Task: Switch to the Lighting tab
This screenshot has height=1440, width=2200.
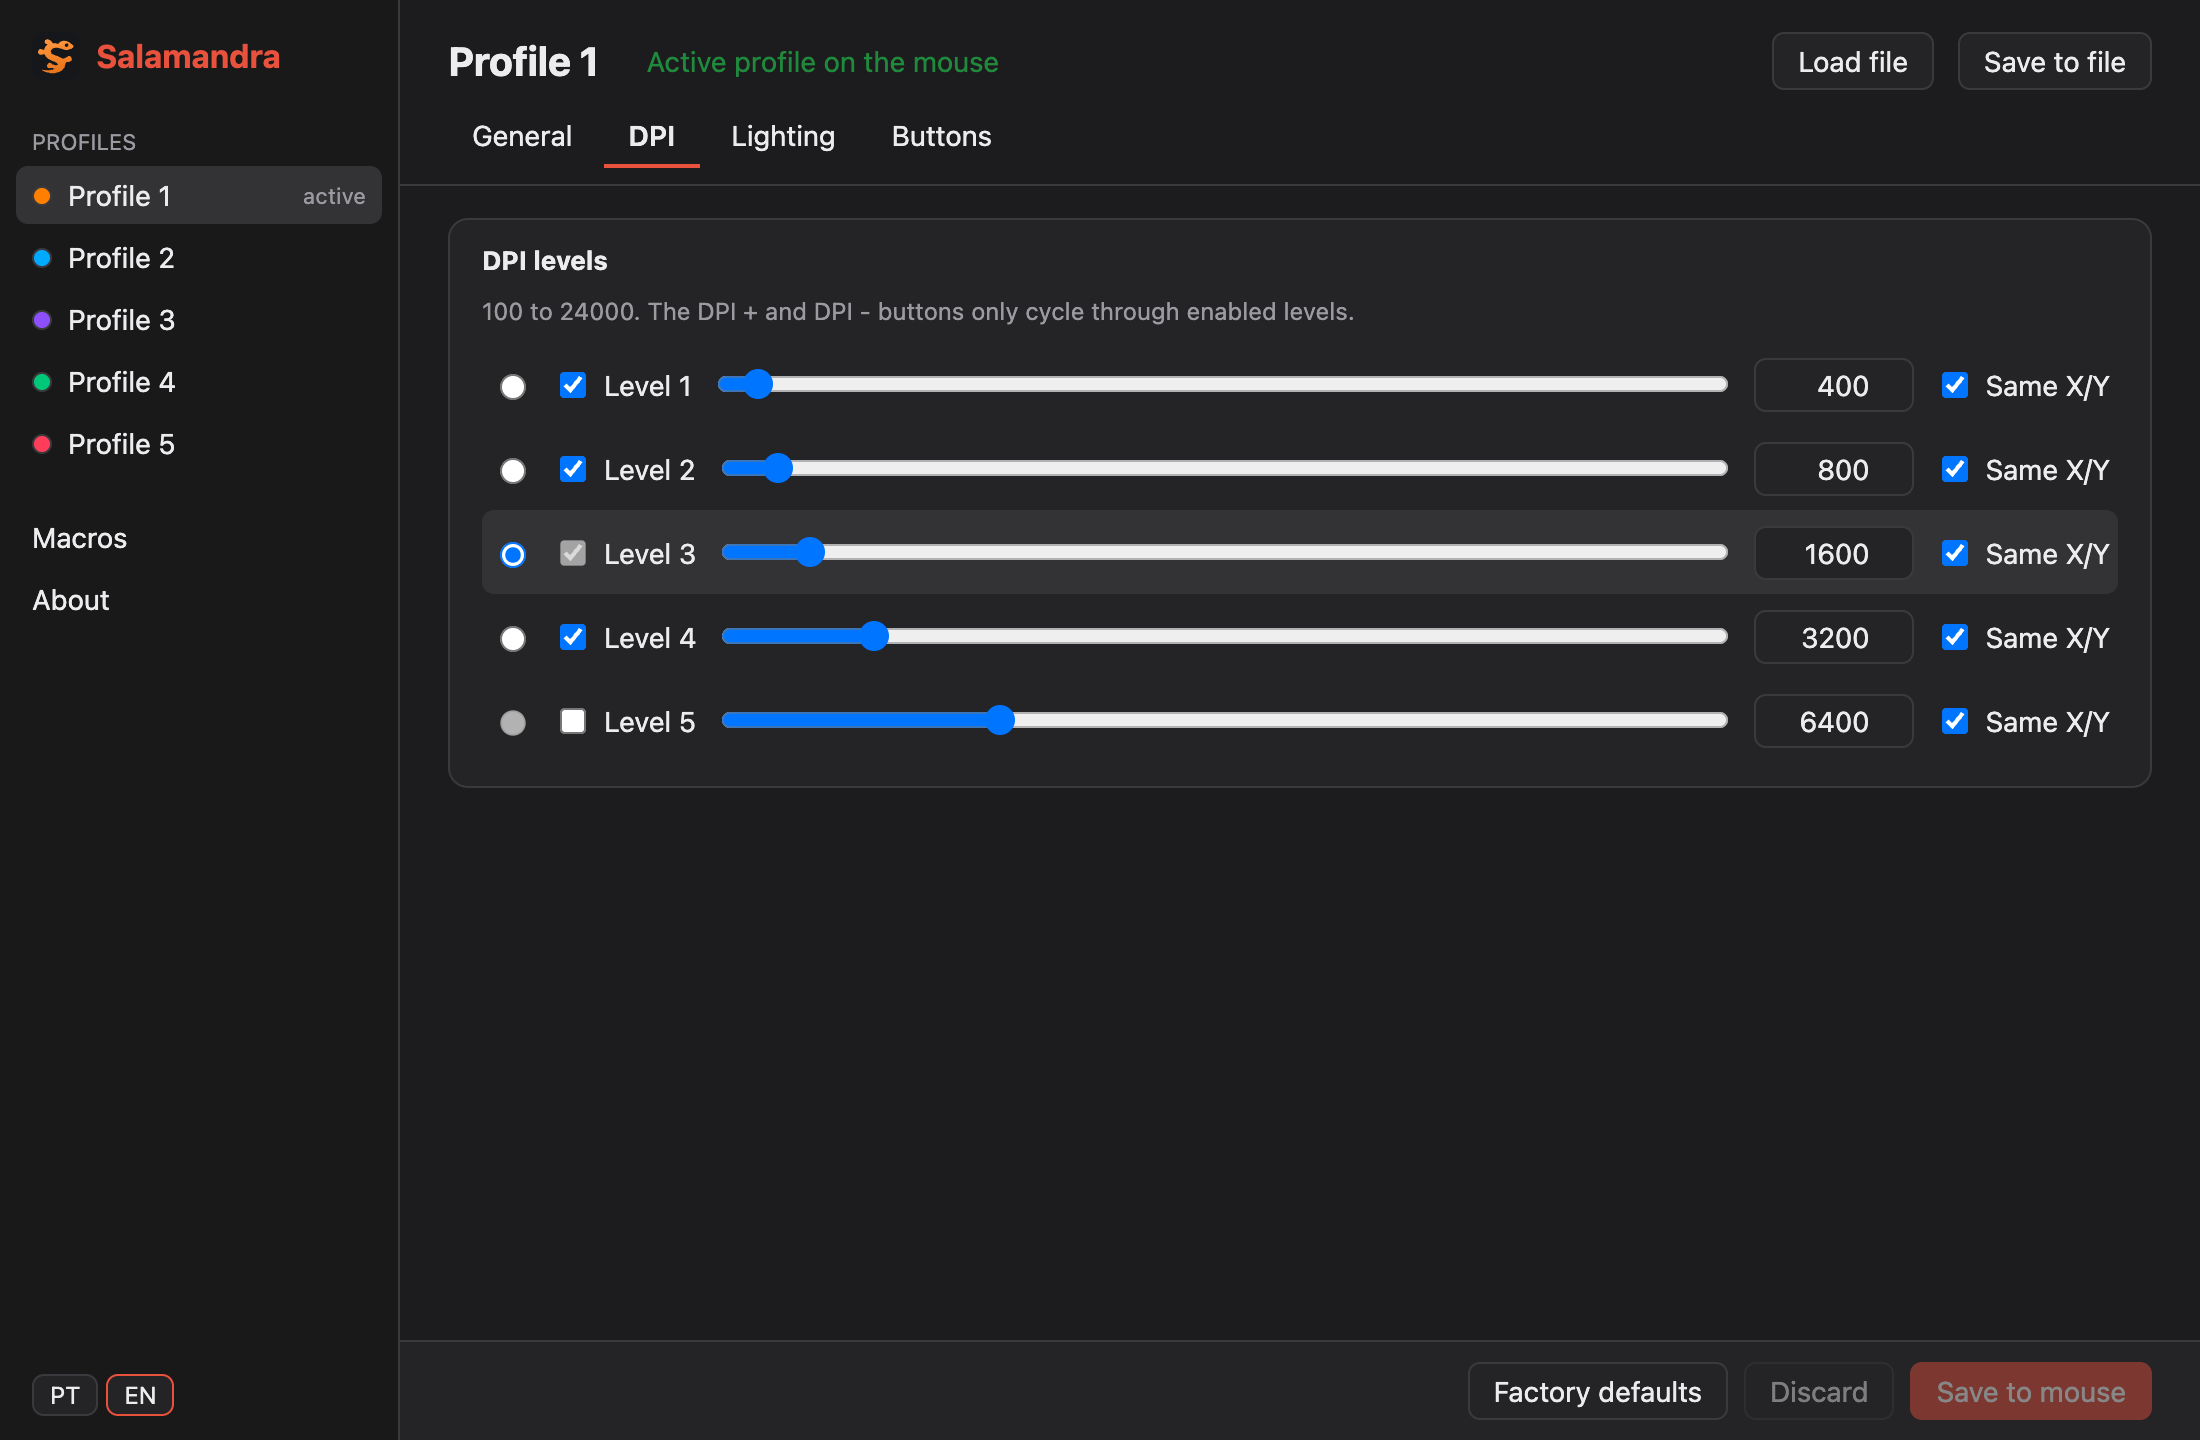Action: coord(783,136)
